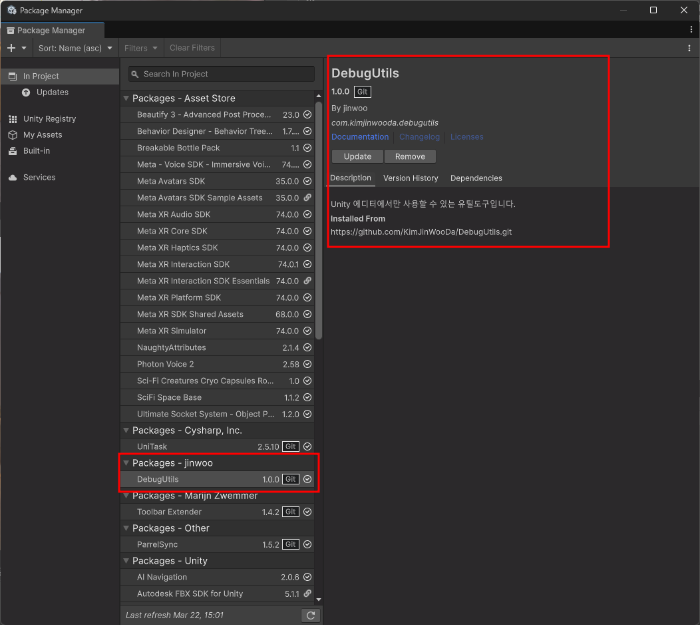
Task: Select Toolbar Extender package
Action: pos(217,512)
